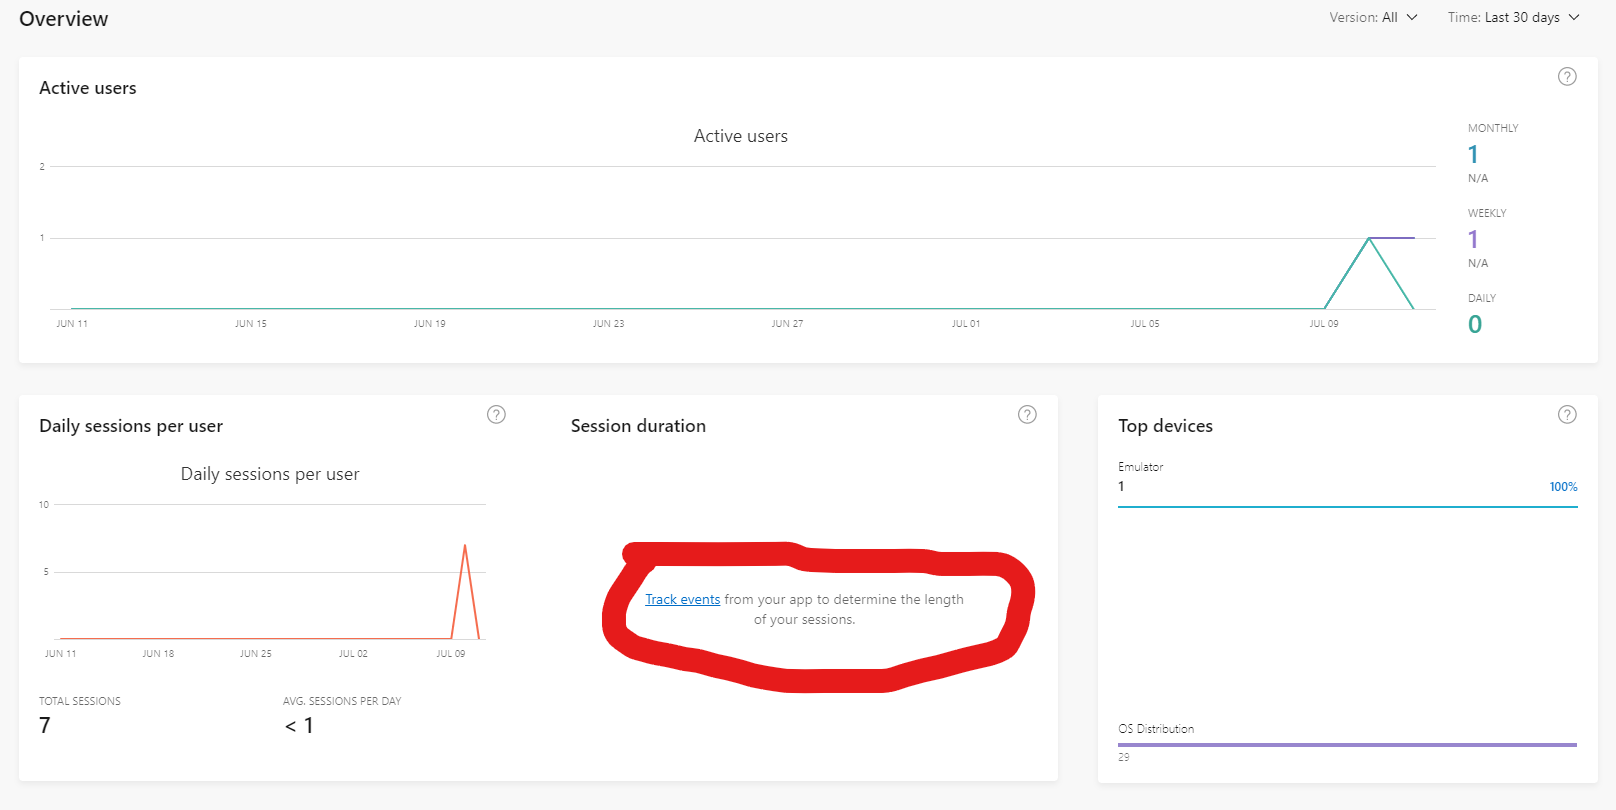Follow the Track events link
1616x810 pixels.
pos(682,599)
